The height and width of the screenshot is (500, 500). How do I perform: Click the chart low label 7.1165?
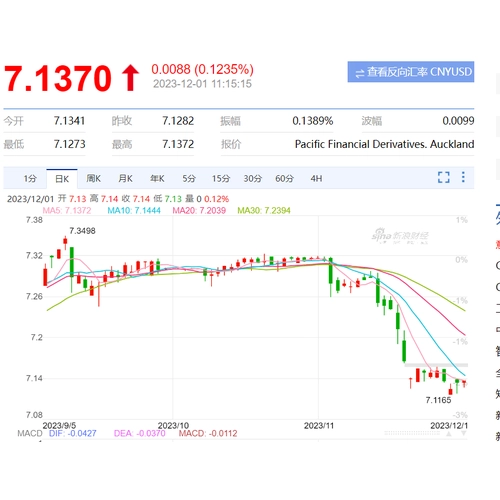click(438, 400)
